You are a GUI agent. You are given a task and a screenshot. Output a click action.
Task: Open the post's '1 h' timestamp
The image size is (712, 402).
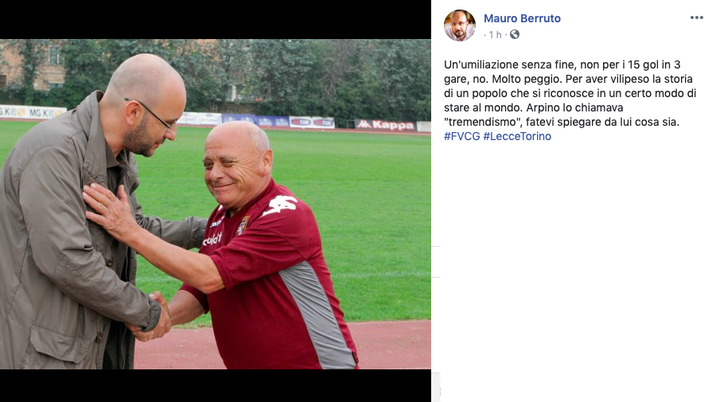pos(495,35)
